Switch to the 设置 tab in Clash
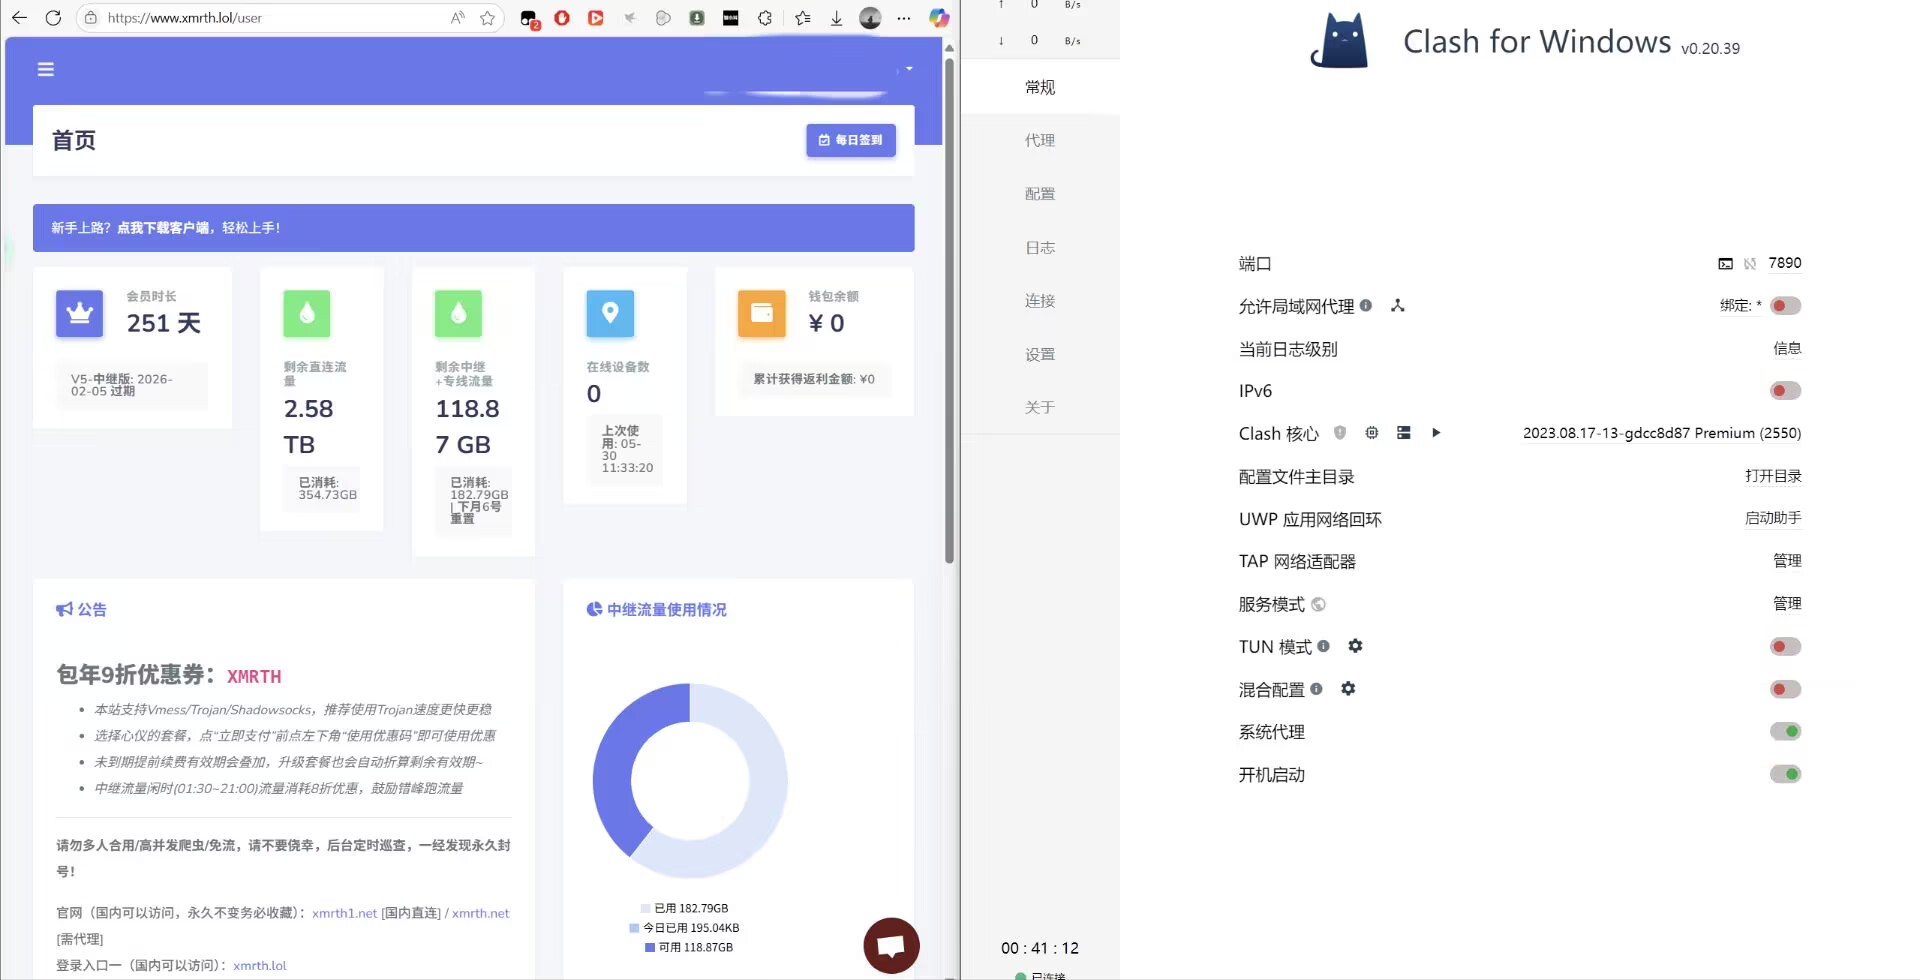1920x980 pixels. coord(1040,354)
